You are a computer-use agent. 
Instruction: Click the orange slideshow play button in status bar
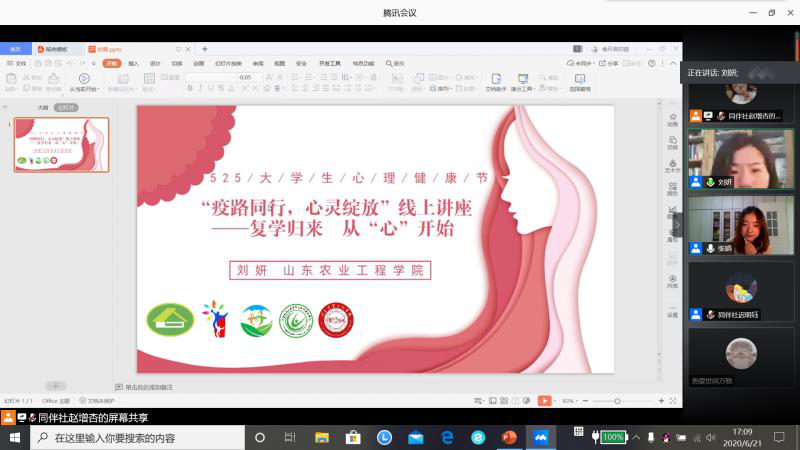545,401
